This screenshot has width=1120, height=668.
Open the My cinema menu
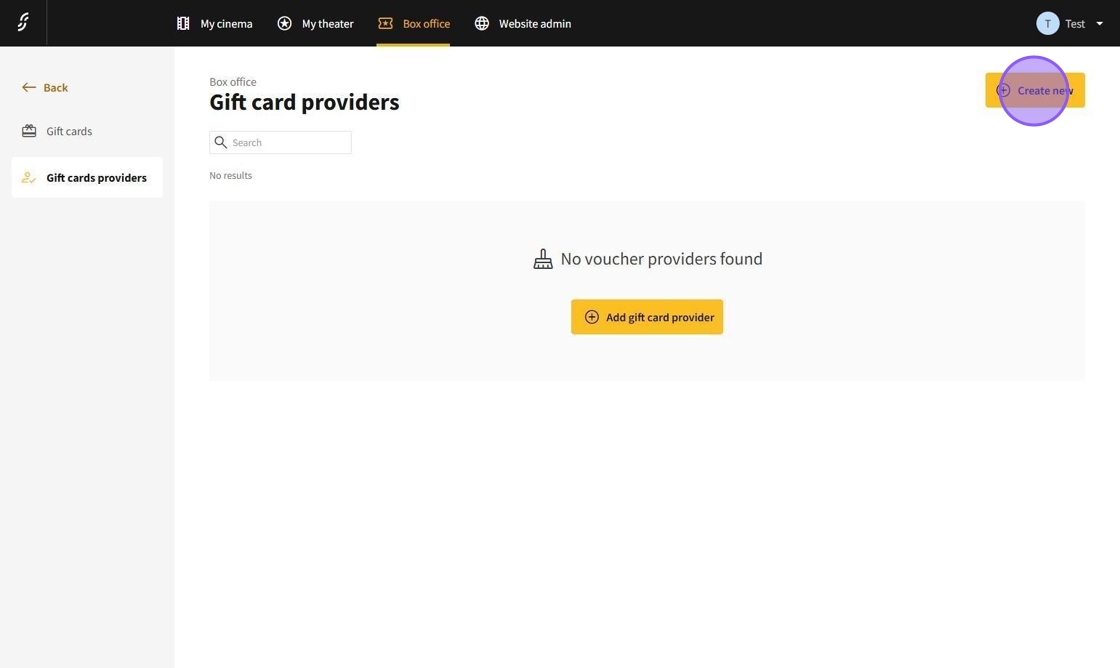pos(226,23)
